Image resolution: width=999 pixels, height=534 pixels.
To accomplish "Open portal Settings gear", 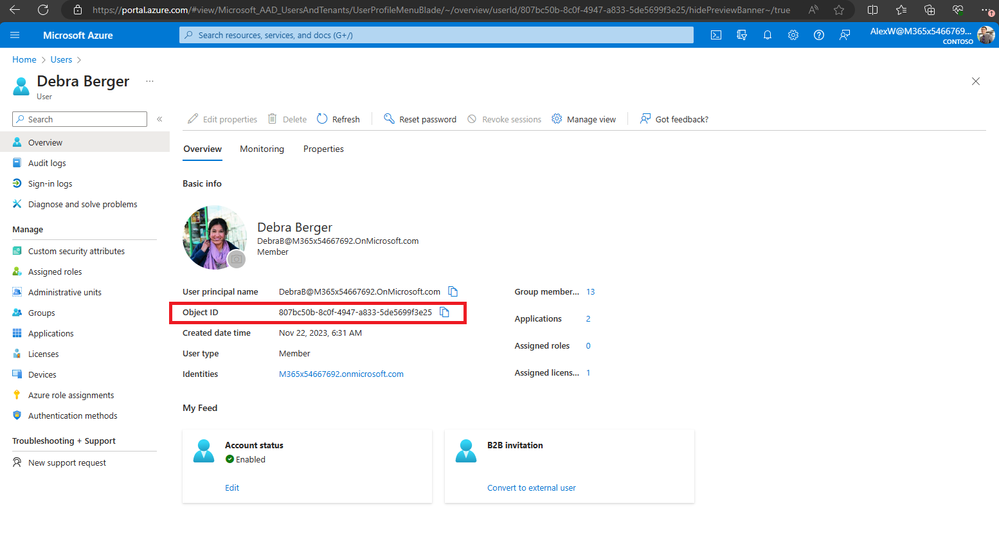I will coord(793,35).
